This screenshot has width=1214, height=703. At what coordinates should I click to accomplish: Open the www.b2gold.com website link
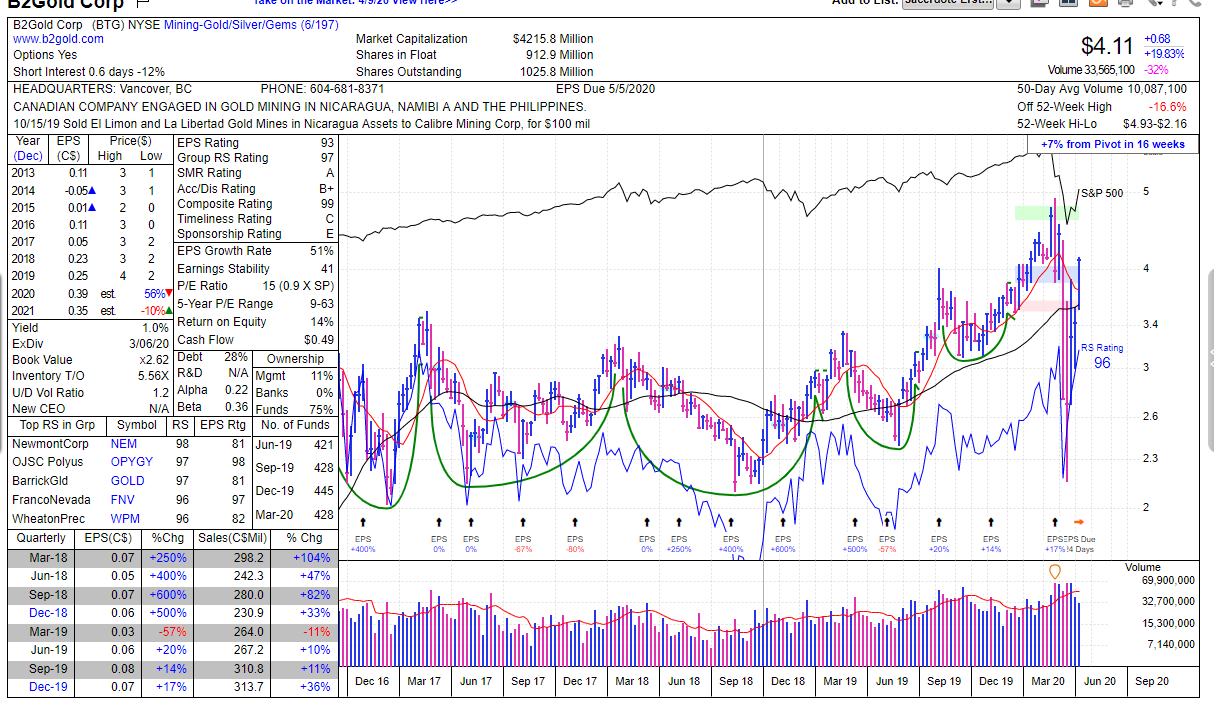click(x=58, y=39)
